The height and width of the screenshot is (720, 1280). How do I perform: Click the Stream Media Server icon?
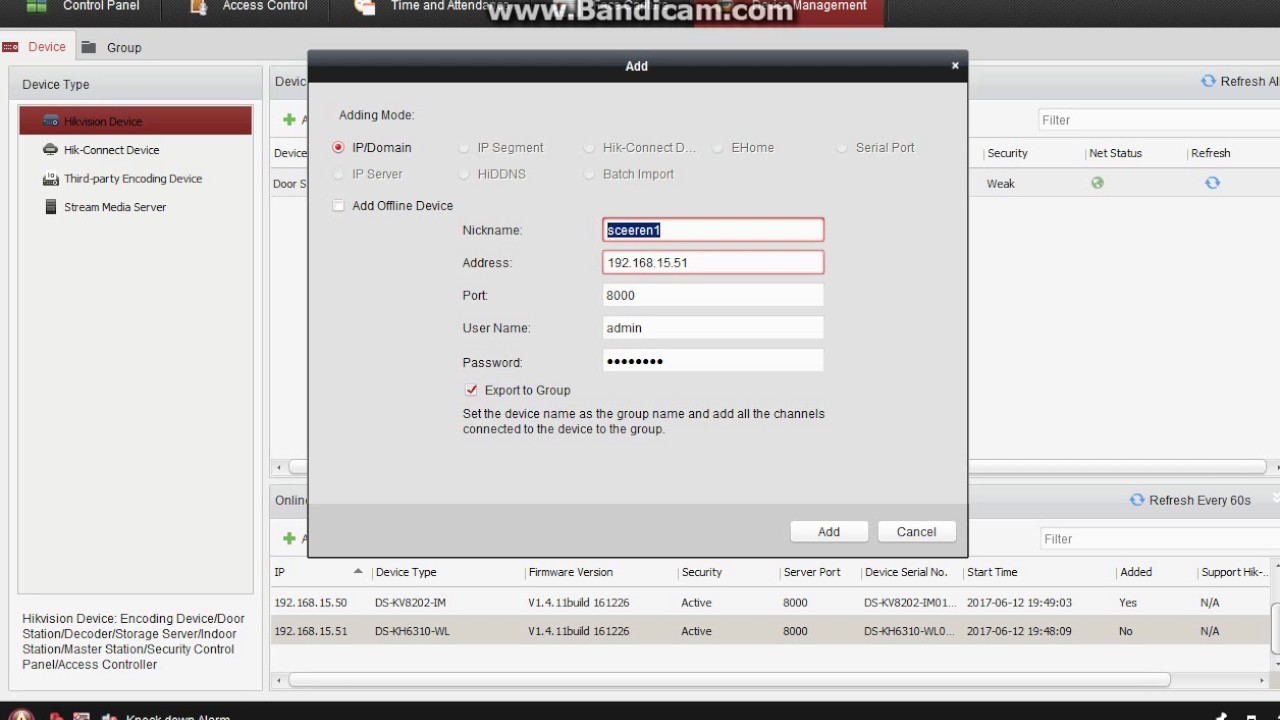point(50,207)
